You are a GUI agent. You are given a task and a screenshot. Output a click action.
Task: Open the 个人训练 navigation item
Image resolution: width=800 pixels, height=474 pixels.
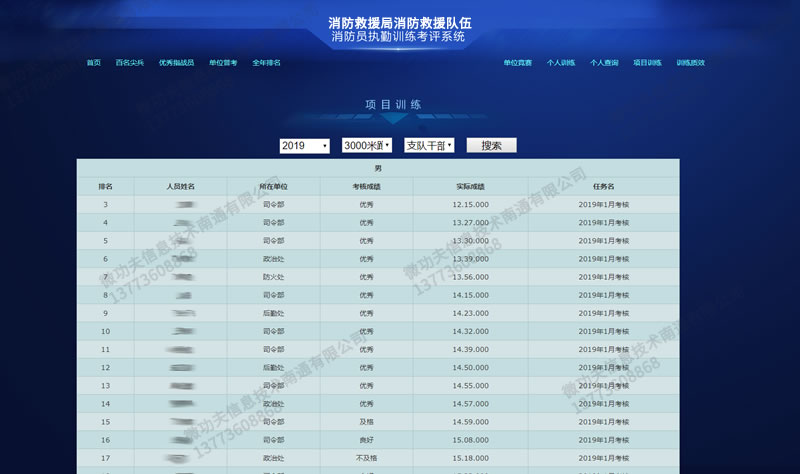[561, 62]
